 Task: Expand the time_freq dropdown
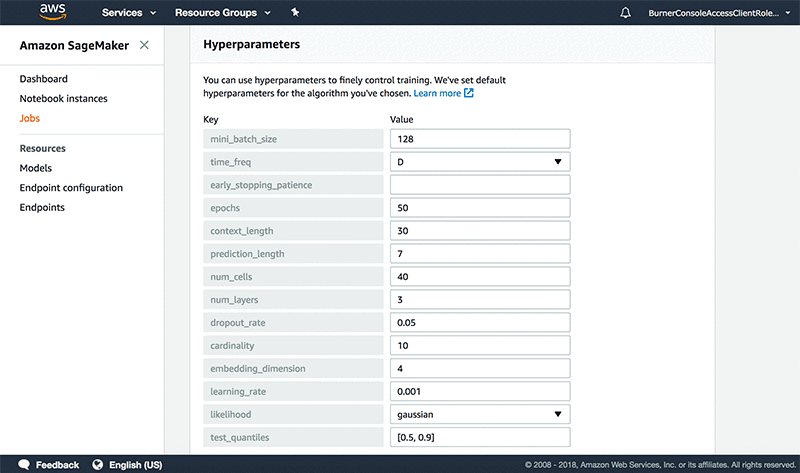(x=480, y=162)
